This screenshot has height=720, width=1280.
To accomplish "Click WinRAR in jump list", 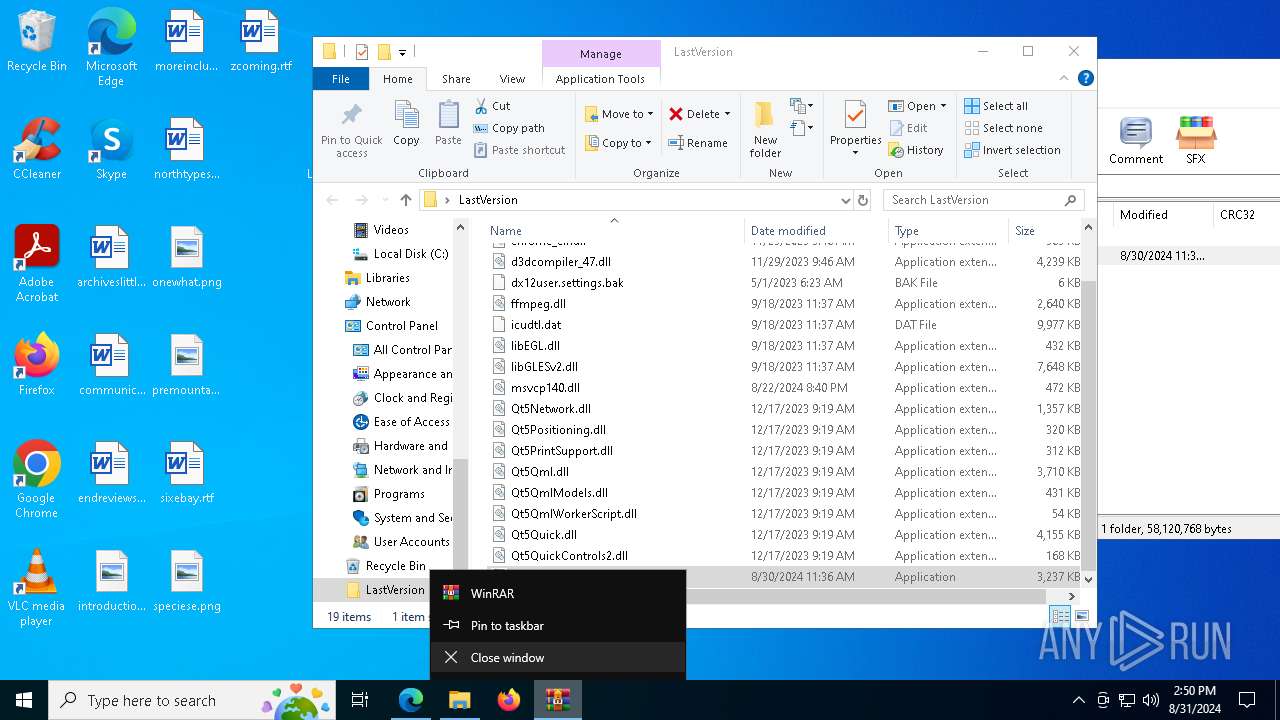I will tap(558, 593).
